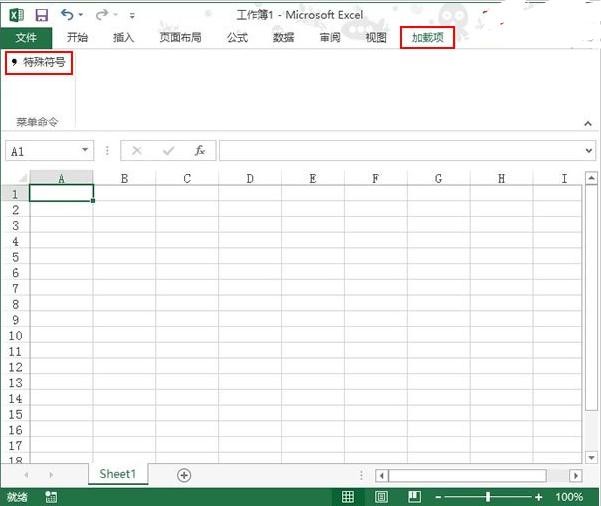Switch to the 审阅 tab
Viewport: 601px width, 506px height.
[x=330, y=37]
